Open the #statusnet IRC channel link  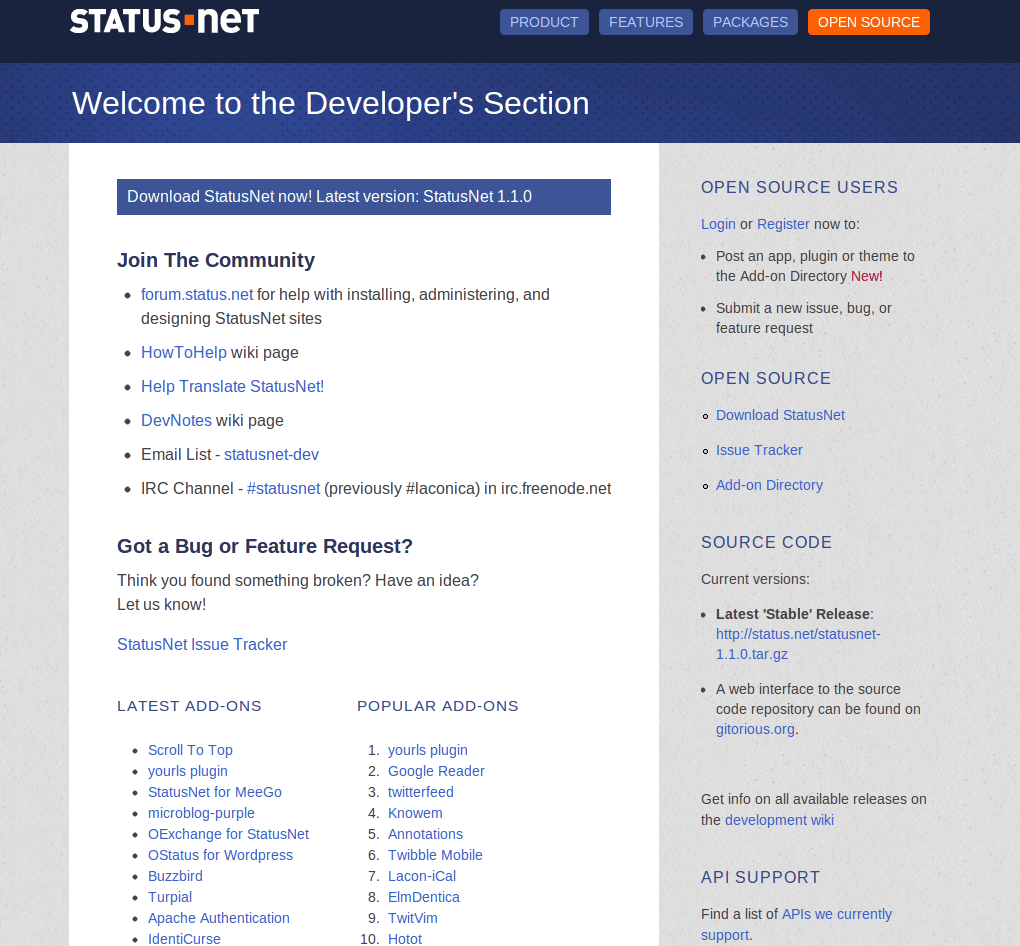point(284,488)
